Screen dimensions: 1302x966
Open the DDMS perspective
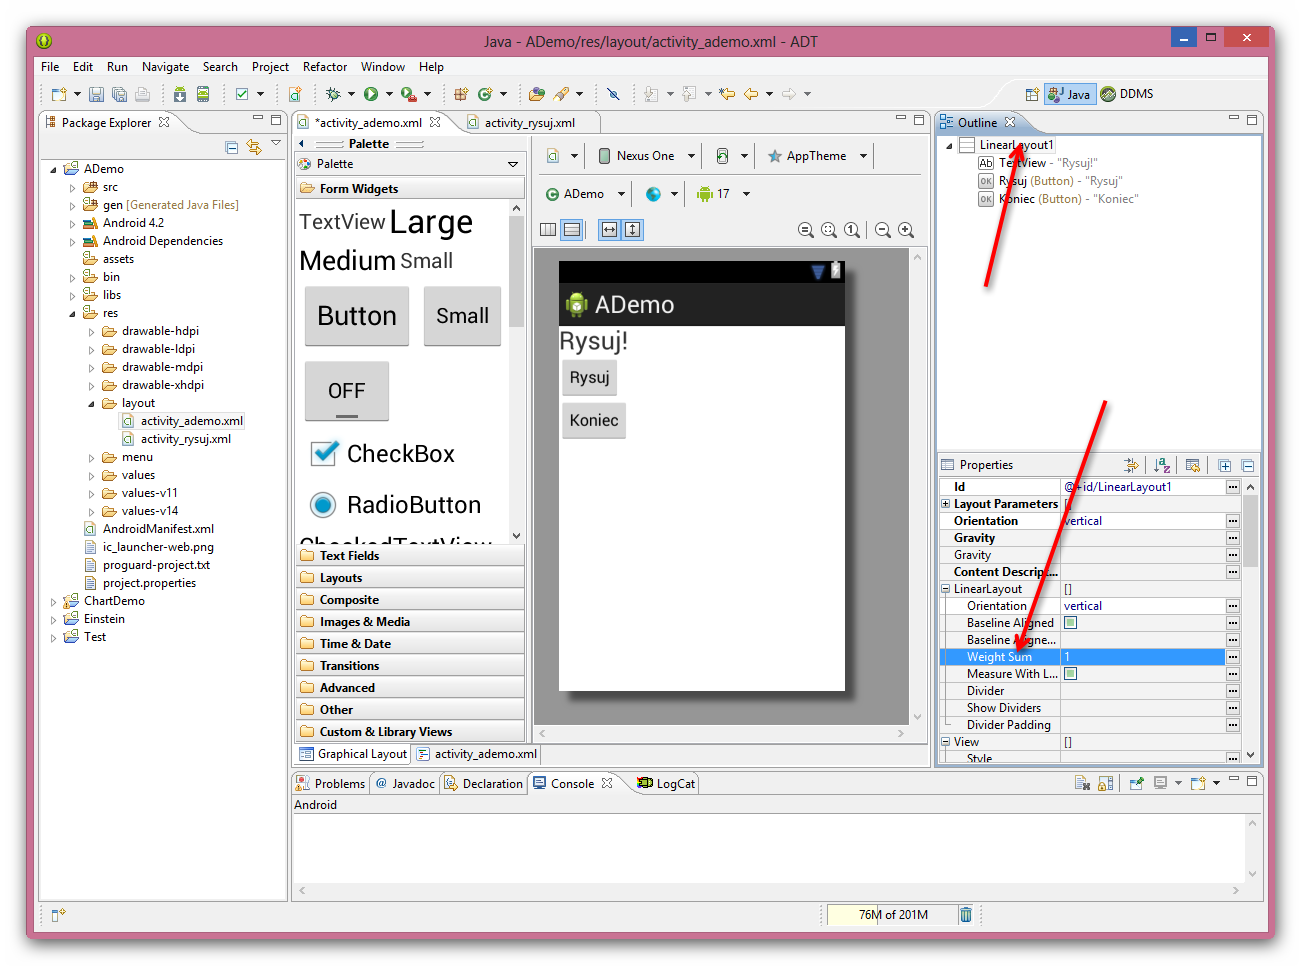click(x=1127, y=94)
